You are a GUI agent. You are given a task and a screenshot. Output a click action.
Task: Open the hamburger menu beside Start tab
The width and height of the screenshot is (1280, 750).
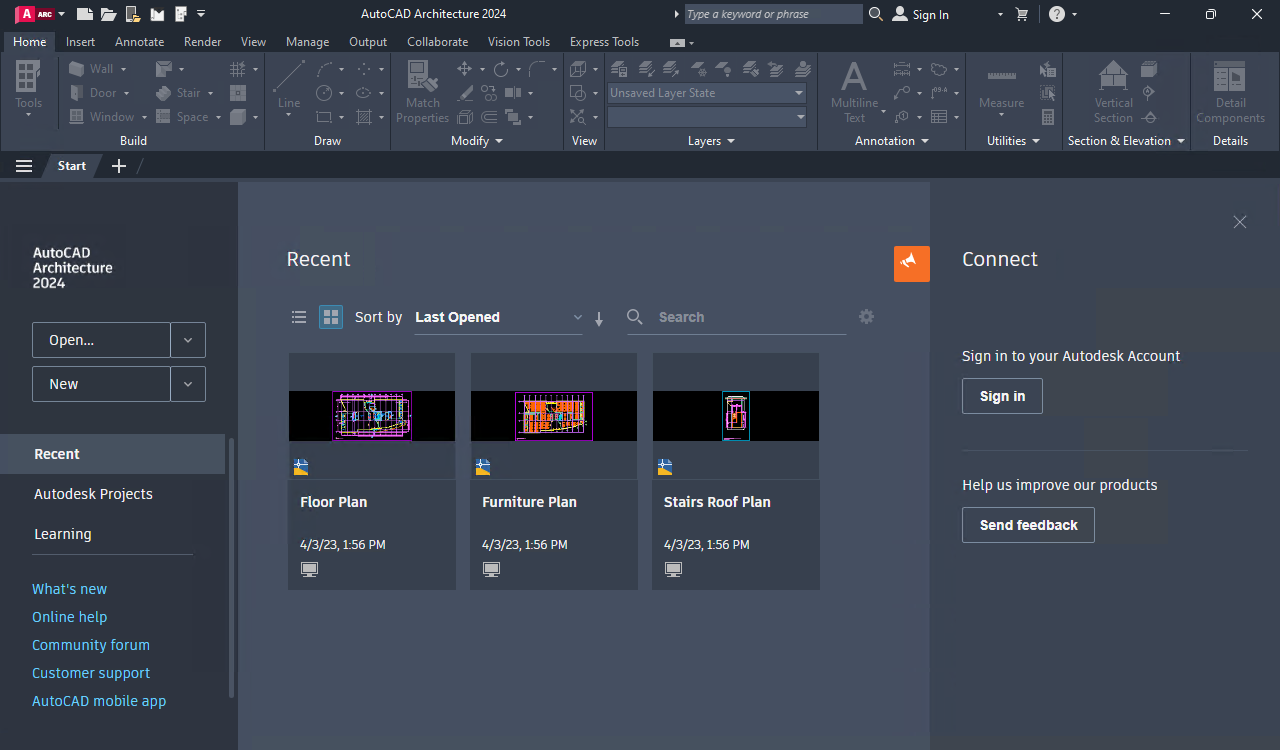24,166
